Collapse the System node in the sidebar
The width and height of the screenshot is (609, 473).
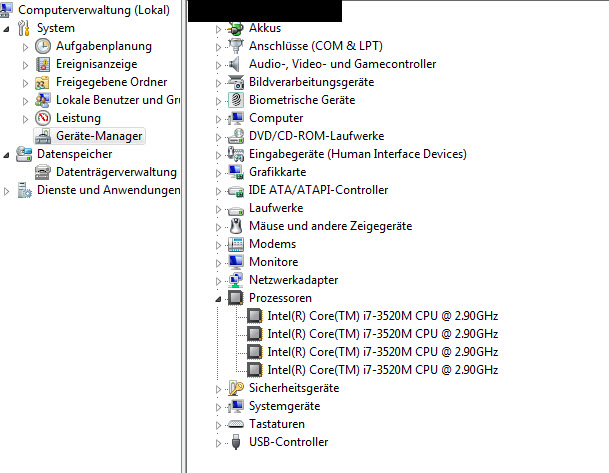tap(6, 29)
